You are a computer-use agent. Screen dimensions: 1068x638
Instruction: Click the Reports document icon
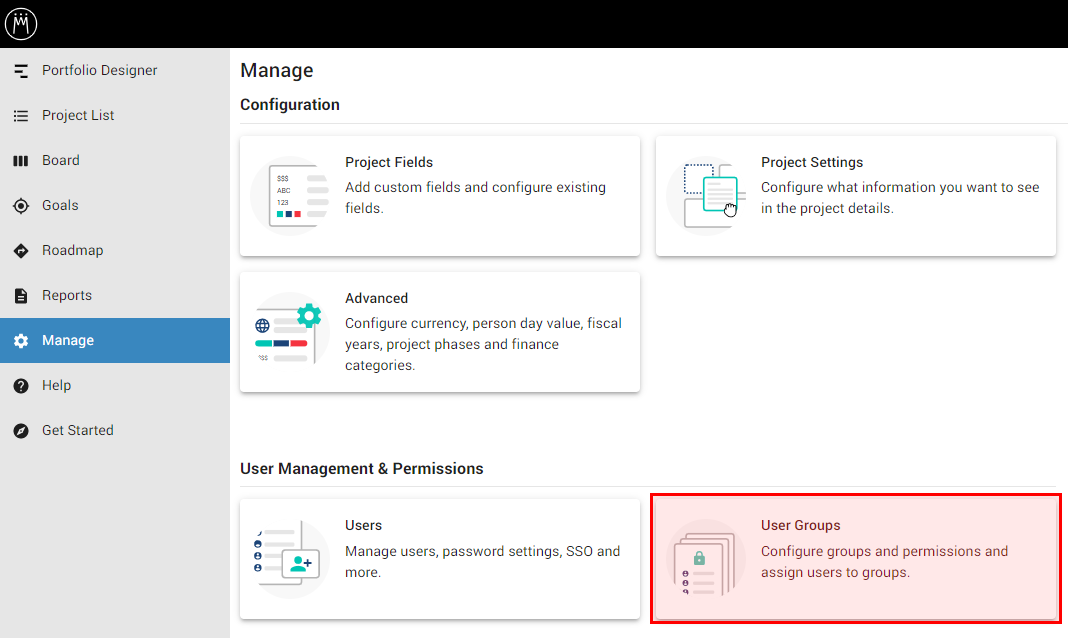(x=21, y=296)
